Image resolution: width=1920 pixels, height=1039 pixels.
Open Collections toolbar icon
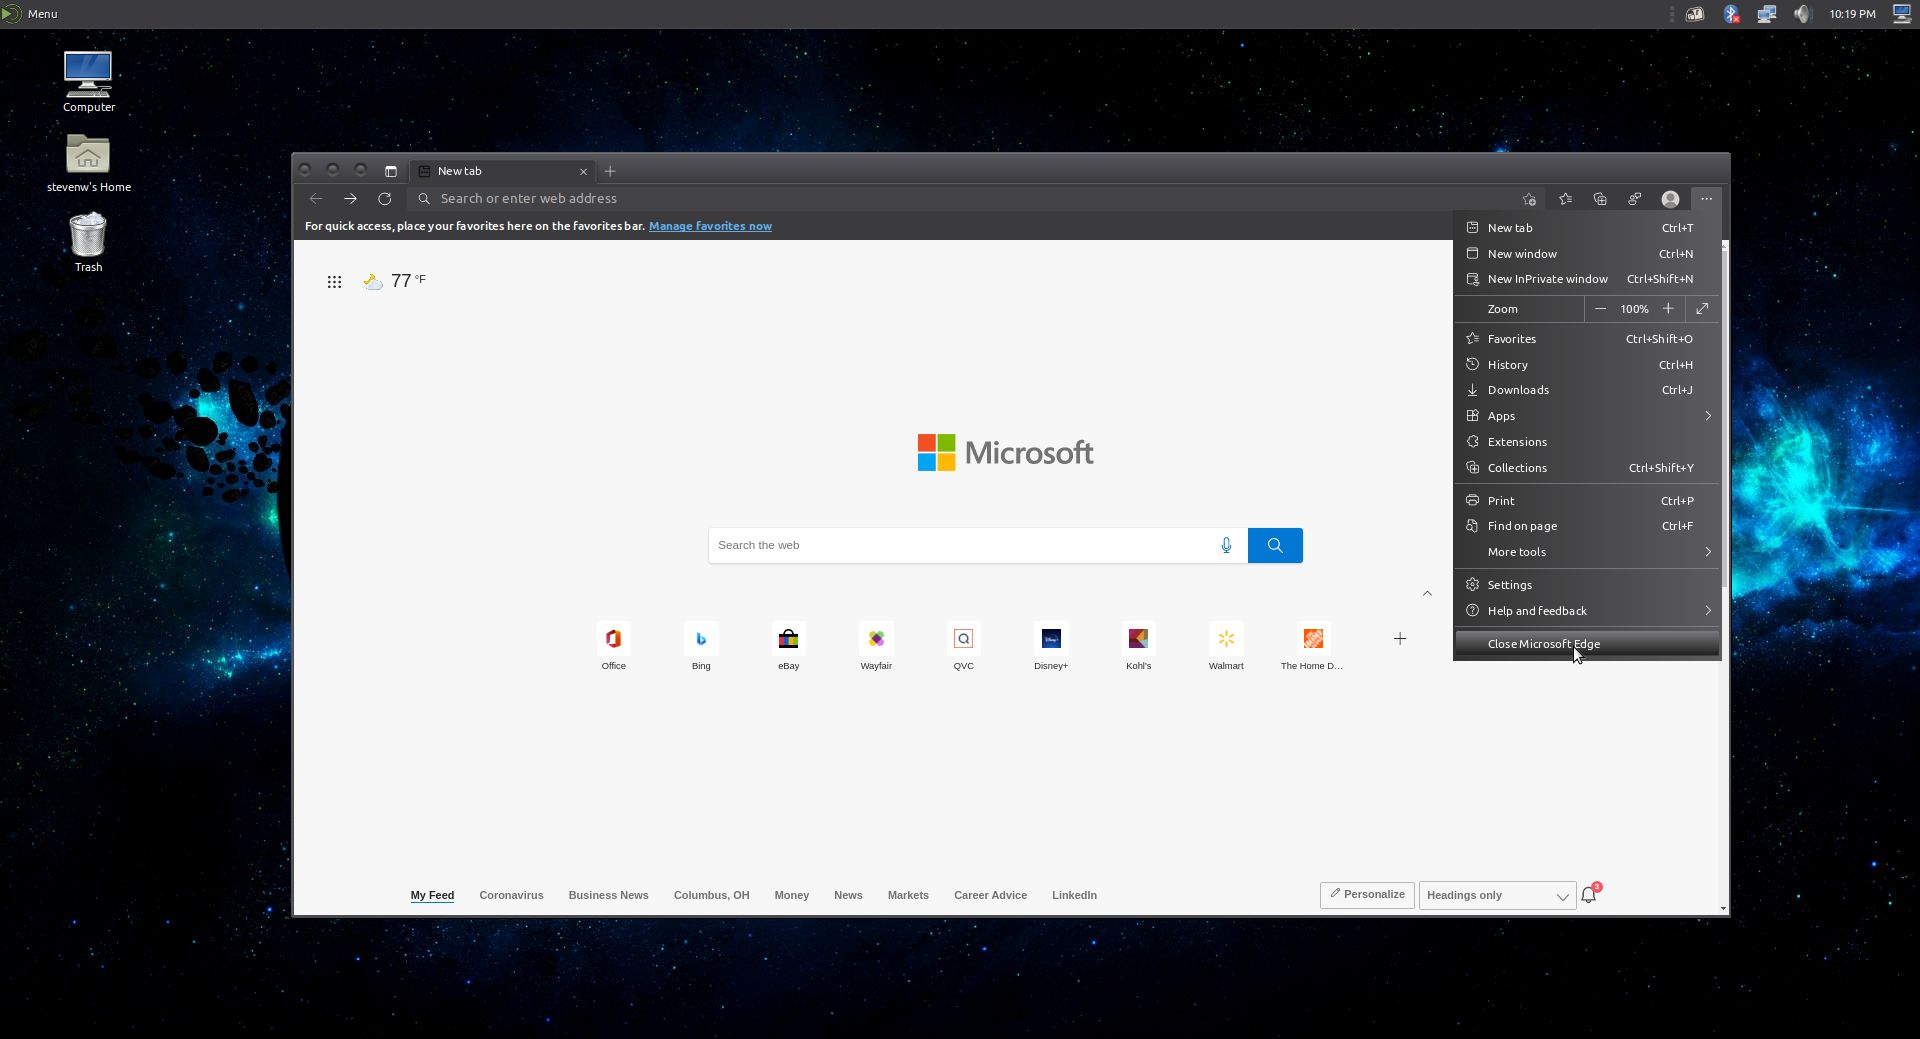1600,199
